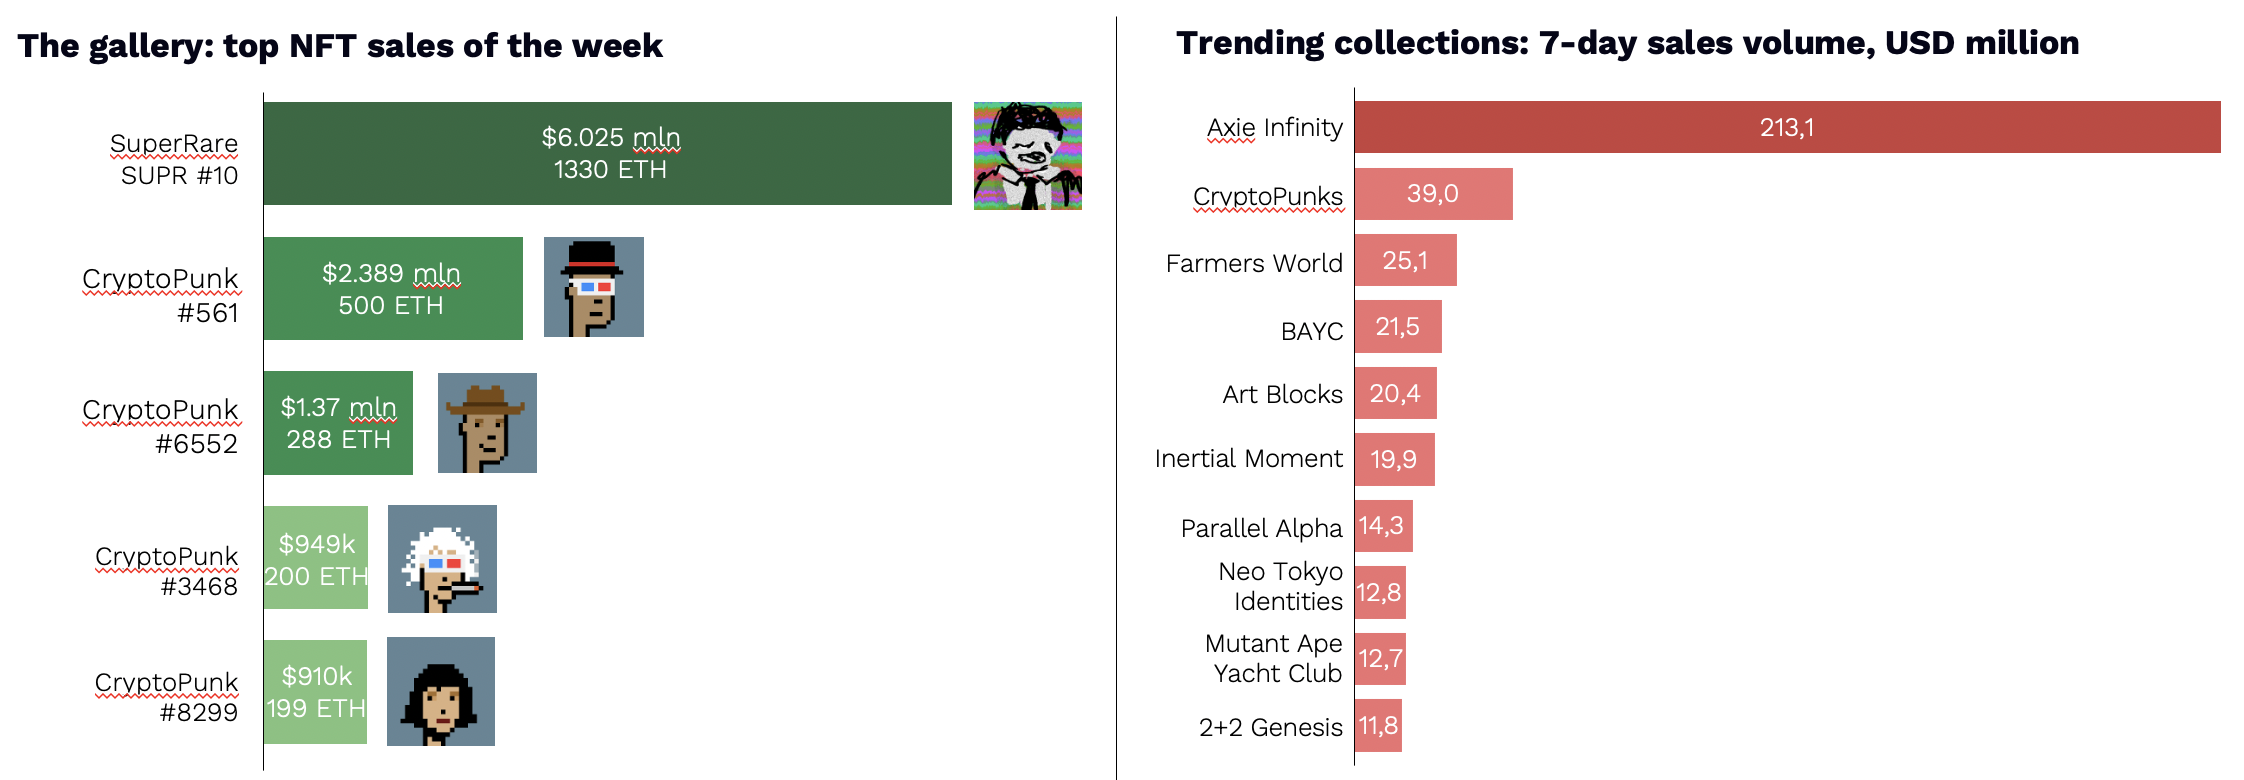Select the Art Blocks label
The height and width of the screenshot is (780, 2244).
1282,394
